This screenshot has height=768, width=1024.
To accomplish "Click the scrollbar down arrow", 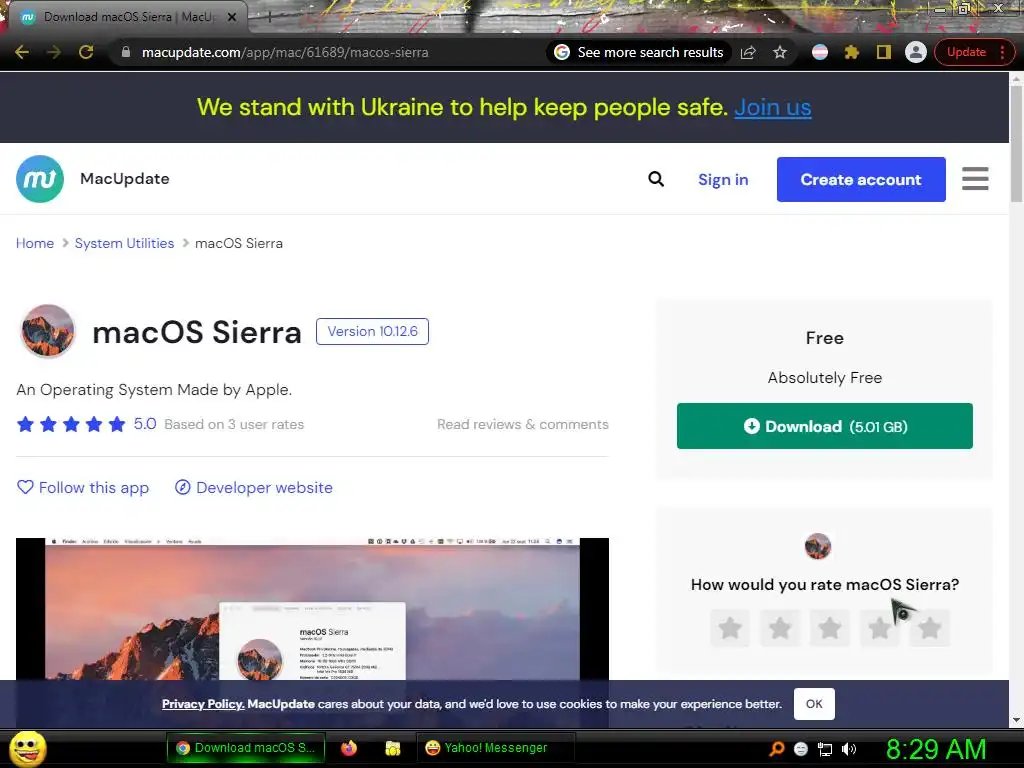I will coord(1016,720).
